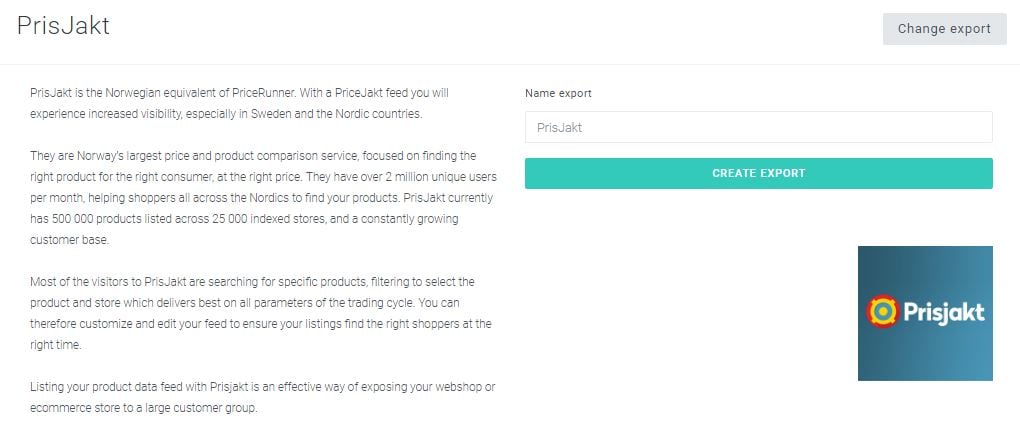Click the white Prisjakt wordmark in logo
This screenshot has height=424, width=1020.
pyautogui.click(x=944, y=313)
